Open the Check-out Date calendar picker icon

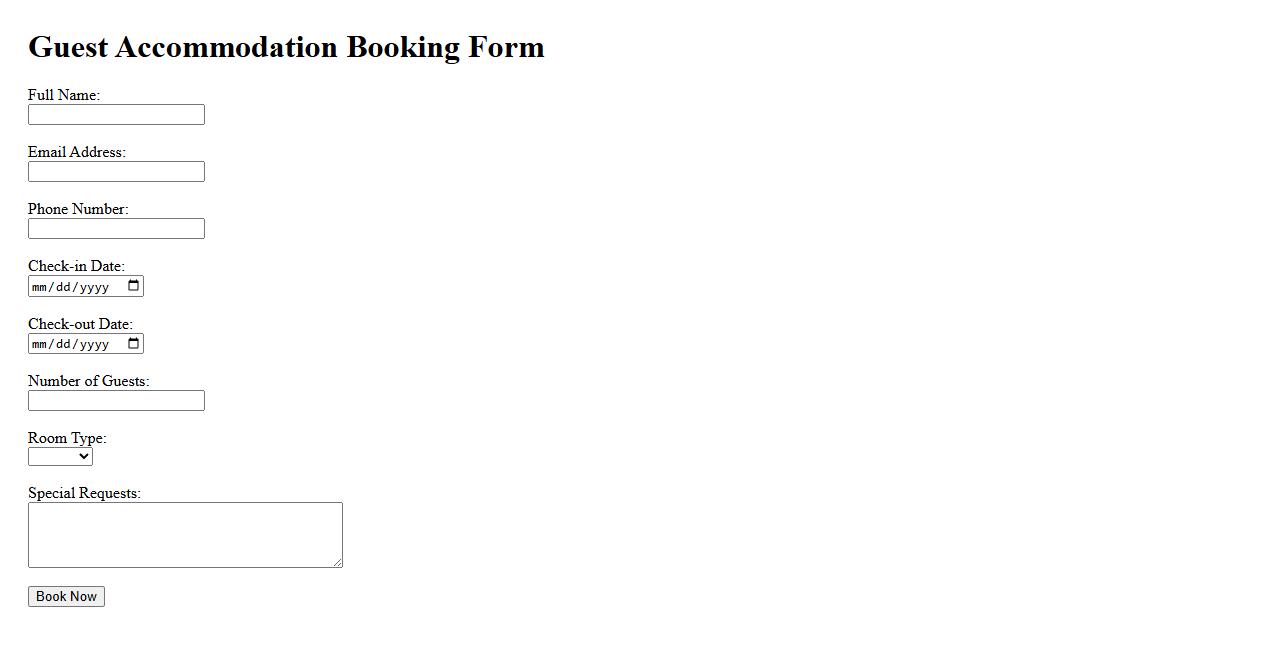point(134,343)
